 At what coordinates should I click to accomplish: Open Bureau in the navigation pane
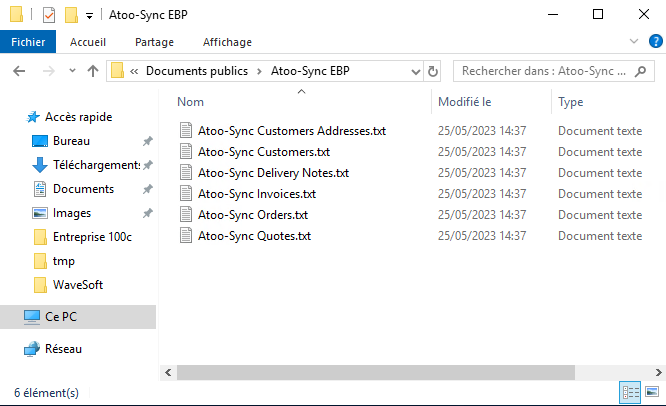click(x=71, y=141)
